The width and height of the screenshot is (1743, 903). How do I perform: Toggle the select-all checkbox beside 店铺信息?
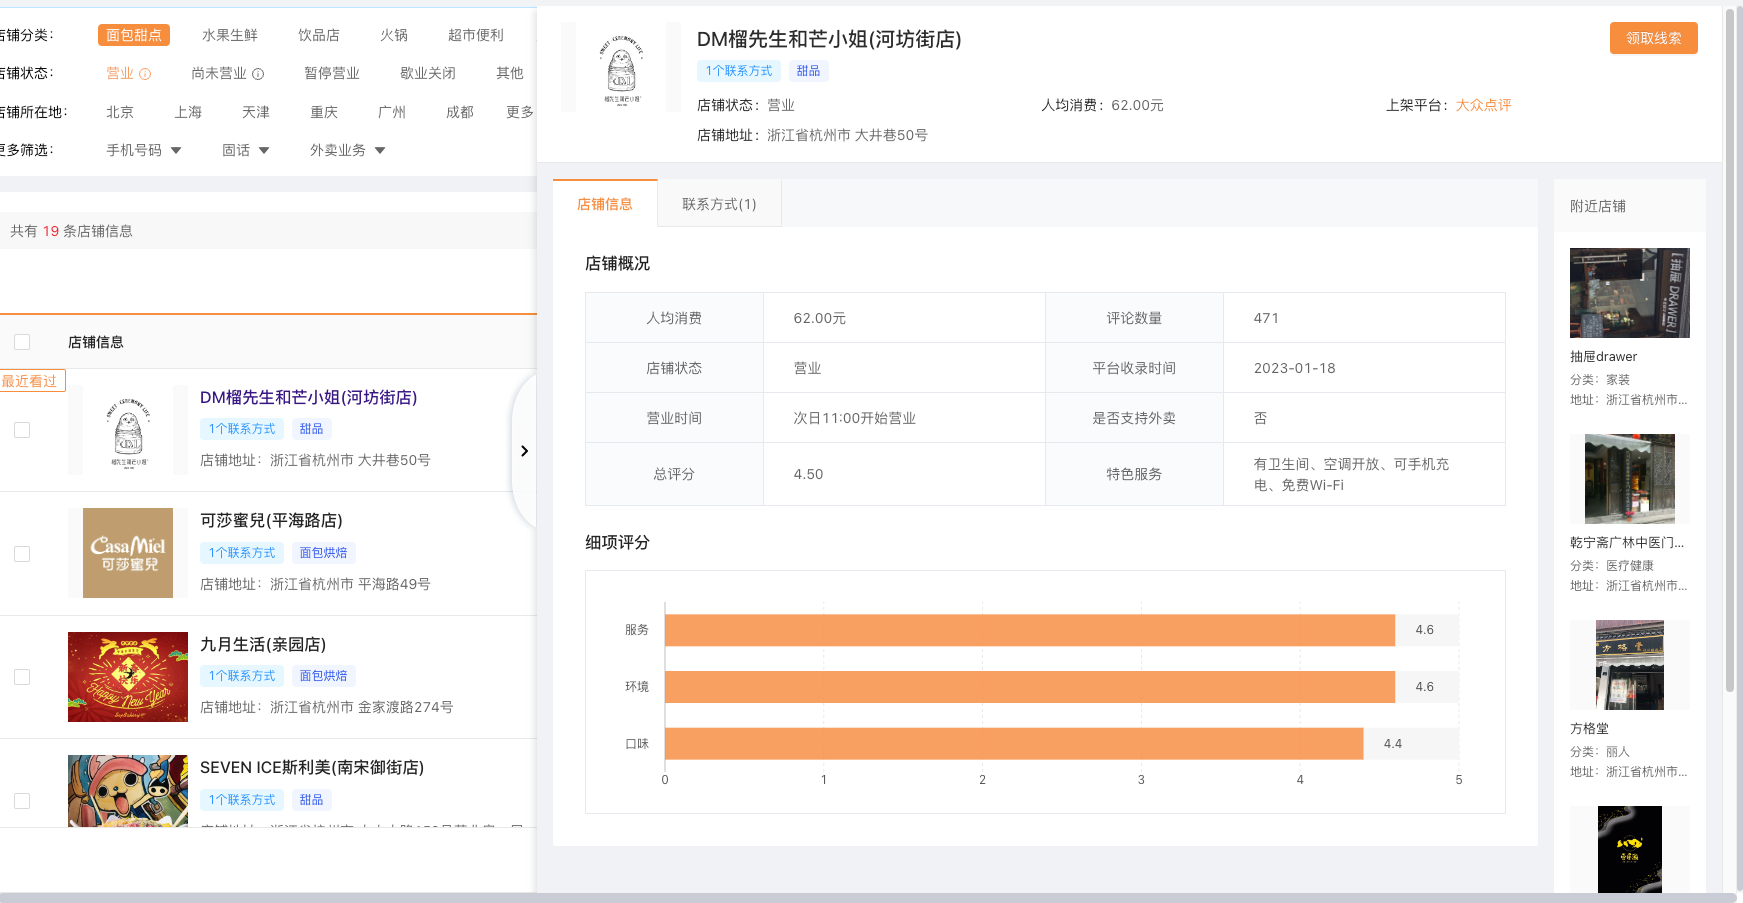pos(22,342)
